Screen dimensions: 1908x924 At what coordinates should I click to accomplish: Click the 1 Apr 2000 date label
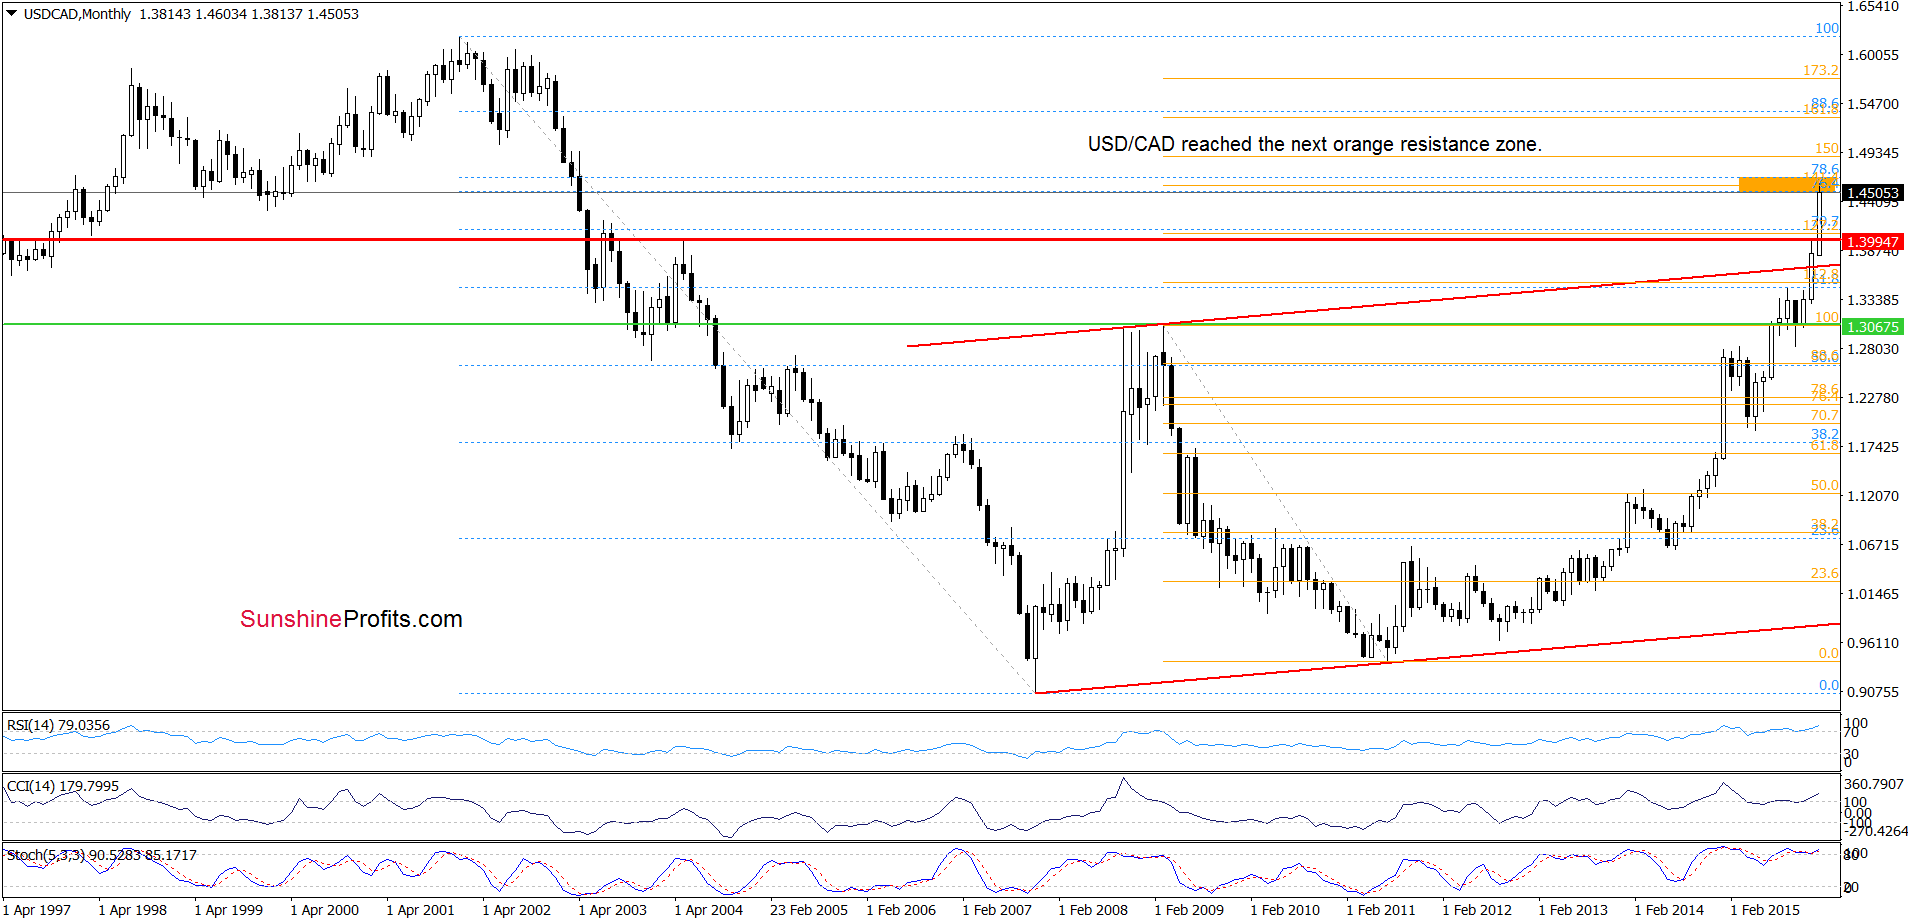tap(325, 910)
